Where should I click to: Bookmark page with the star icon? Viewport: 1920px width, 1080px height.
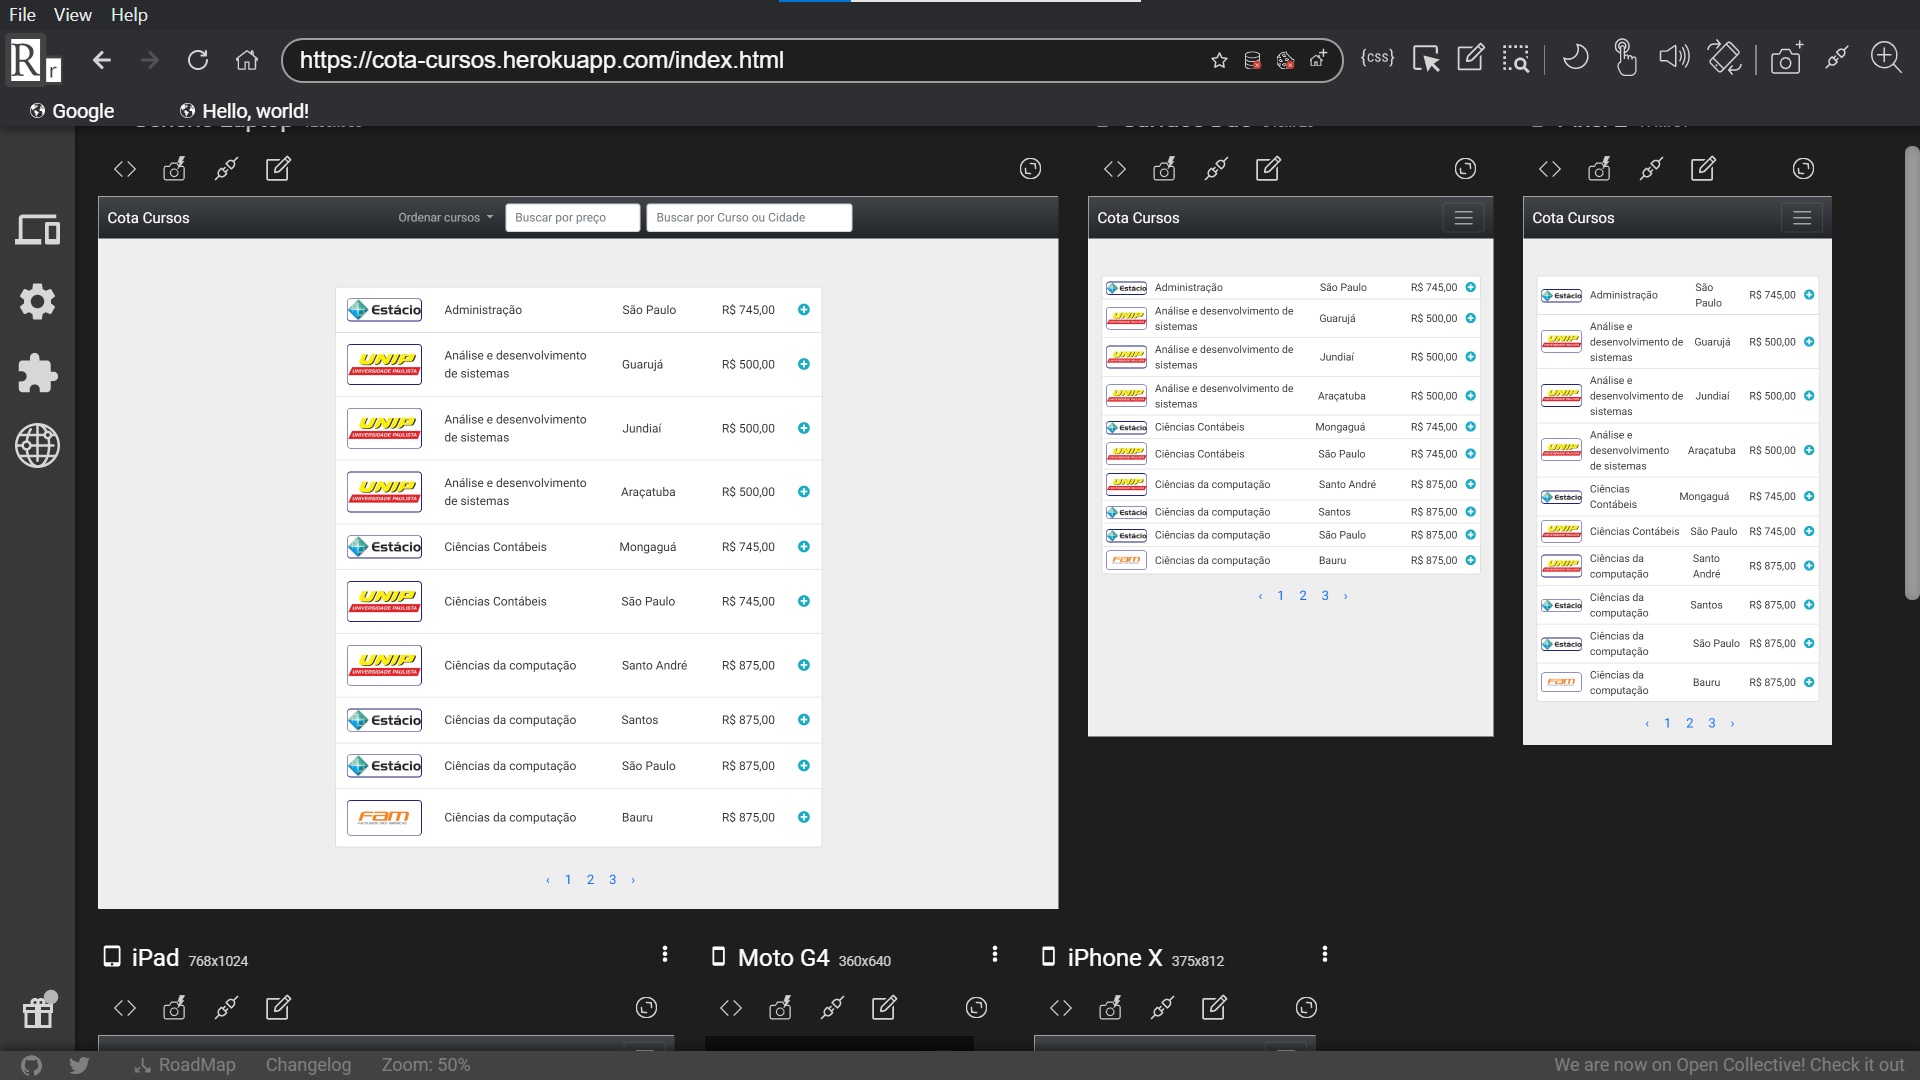1219,60
